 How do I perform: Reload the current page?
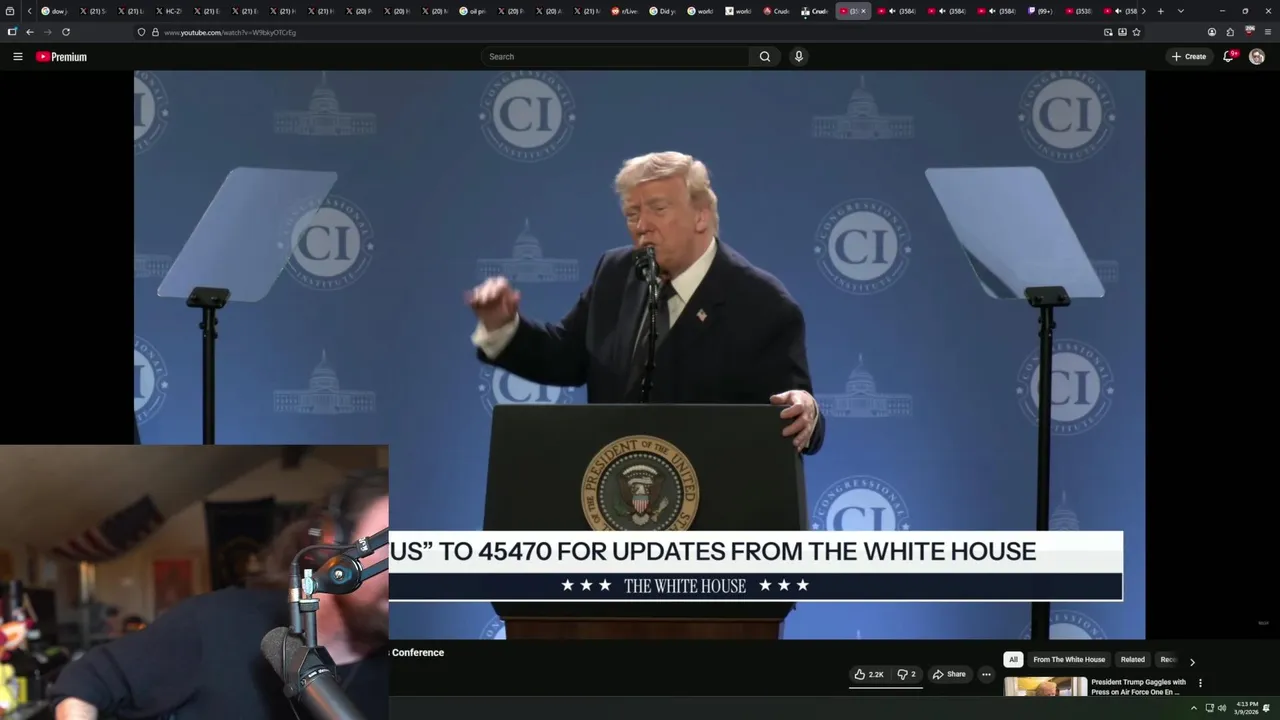pos(66,32)
